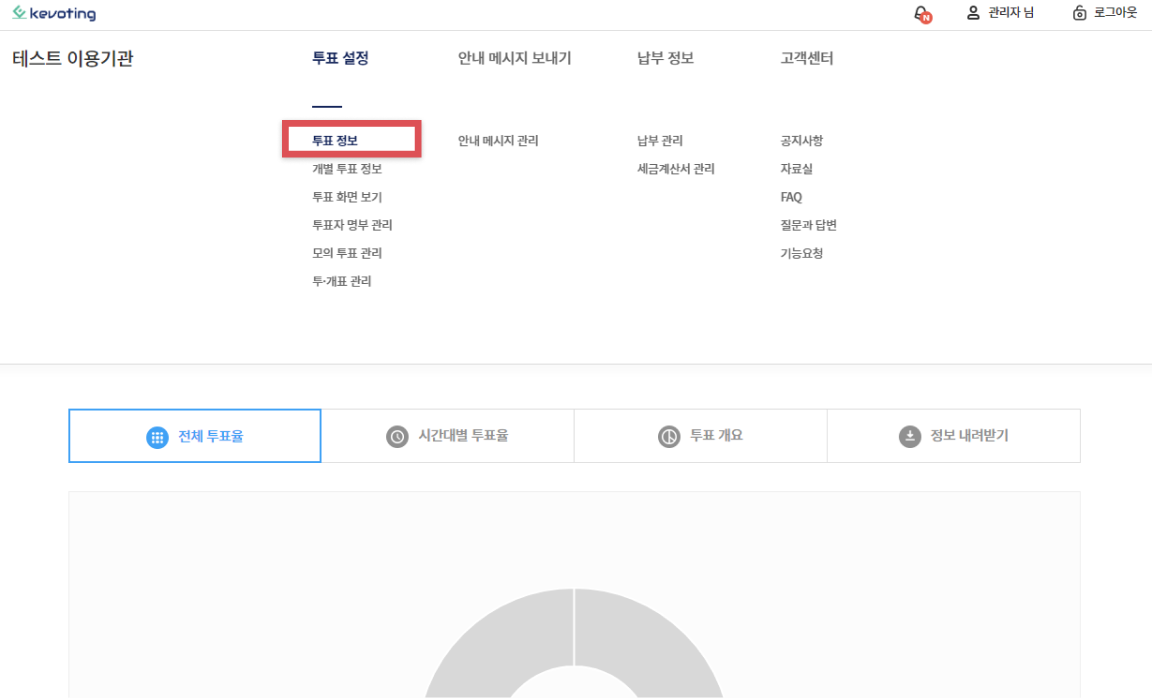1152x698 pixels.
Task: Click the grid icon in 전체 투표율 tab
Action: 157,437
